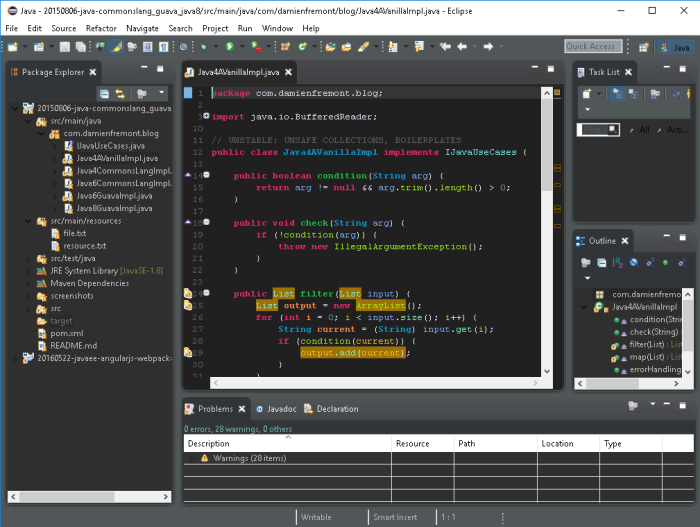Toggle Hide Static Members in Outline toolbar
Screen dimensions: 700x527
[649, 262]
